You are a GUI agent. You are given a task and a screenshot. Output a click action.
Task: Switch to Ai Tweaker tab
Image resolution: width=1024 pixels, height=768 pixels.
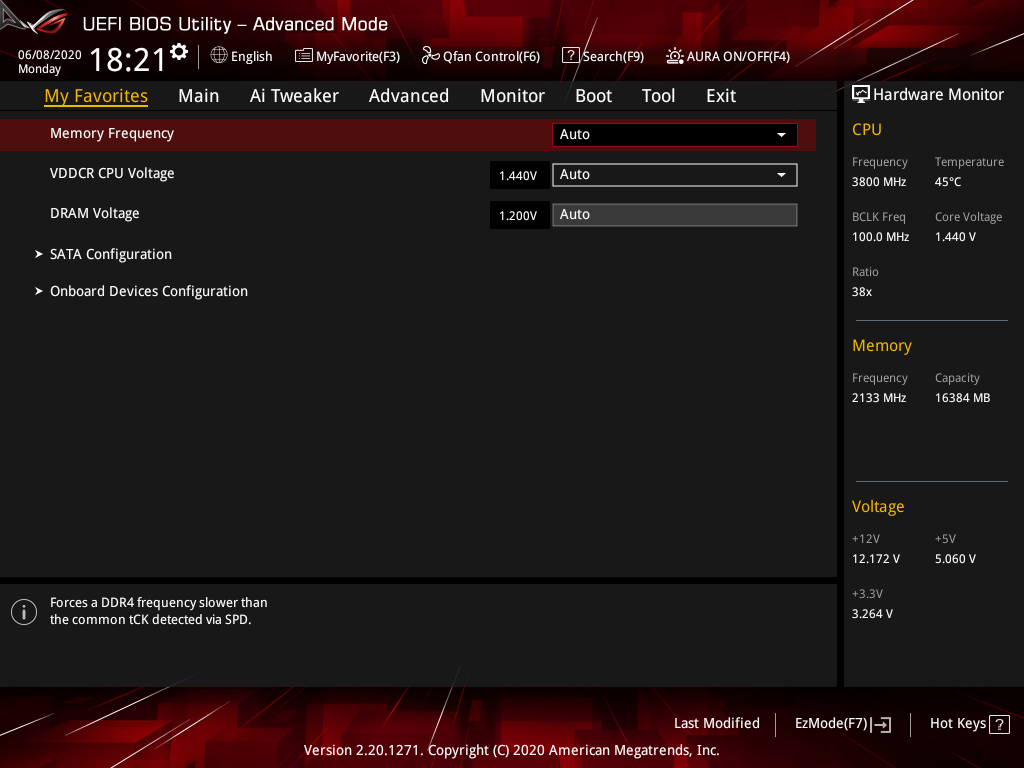coord(294,96)
